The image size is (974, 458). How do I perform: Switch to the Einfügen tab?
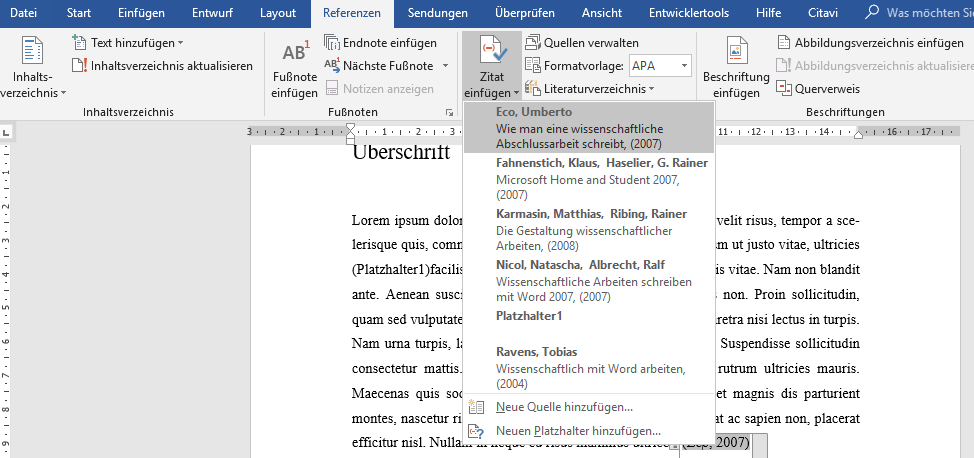[x=141, y=13]
